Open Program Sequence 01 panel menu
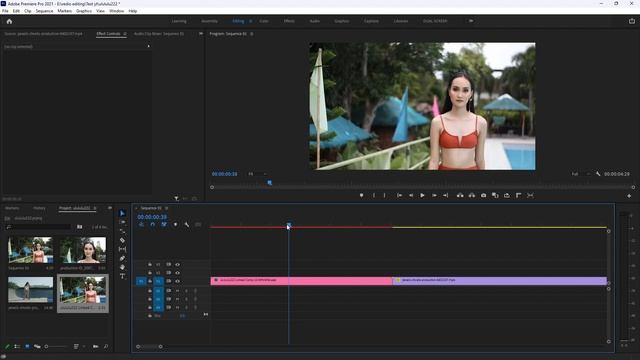 click(251, 34)
